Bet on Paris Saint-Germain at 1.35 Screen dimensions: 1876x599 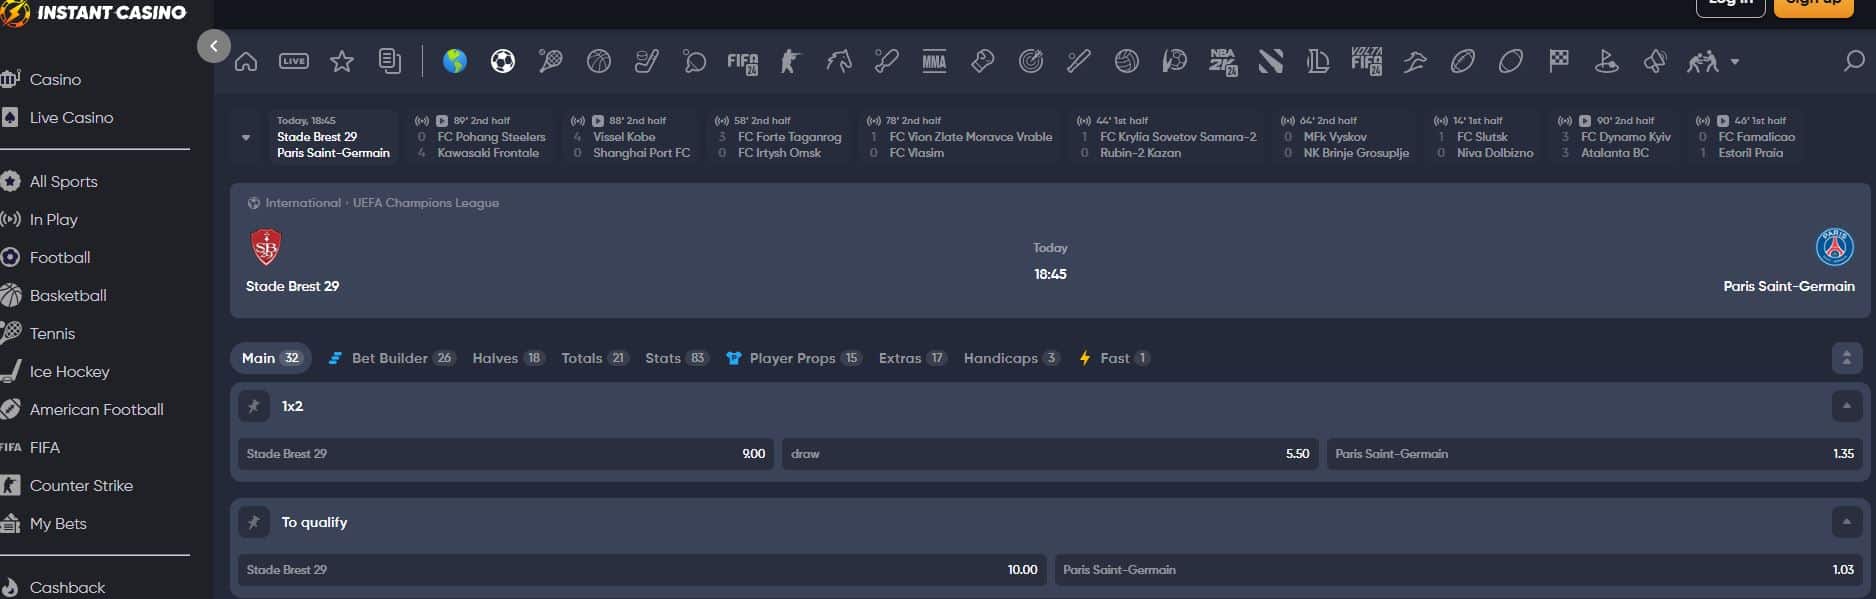[x=1595, y=454]
